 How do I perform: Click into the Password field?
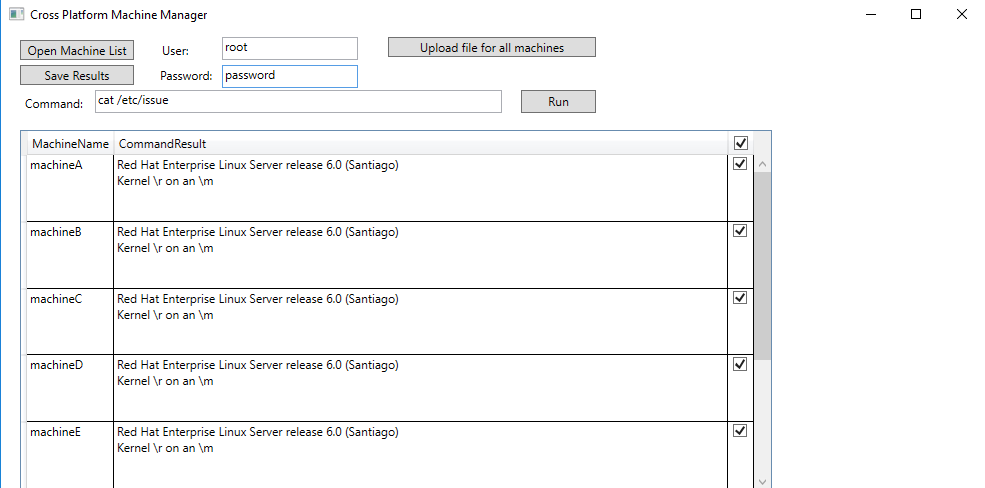point(289,76)
